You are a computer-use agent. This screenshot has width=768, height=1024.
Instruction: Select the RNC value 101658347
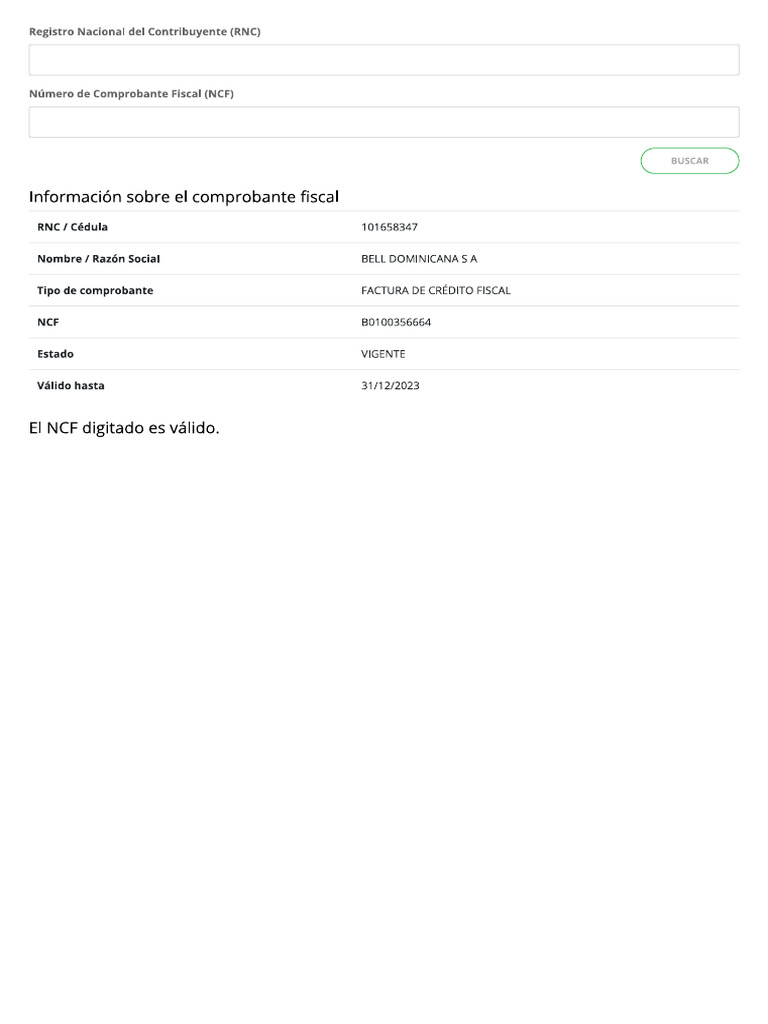(x=389, y=227)
